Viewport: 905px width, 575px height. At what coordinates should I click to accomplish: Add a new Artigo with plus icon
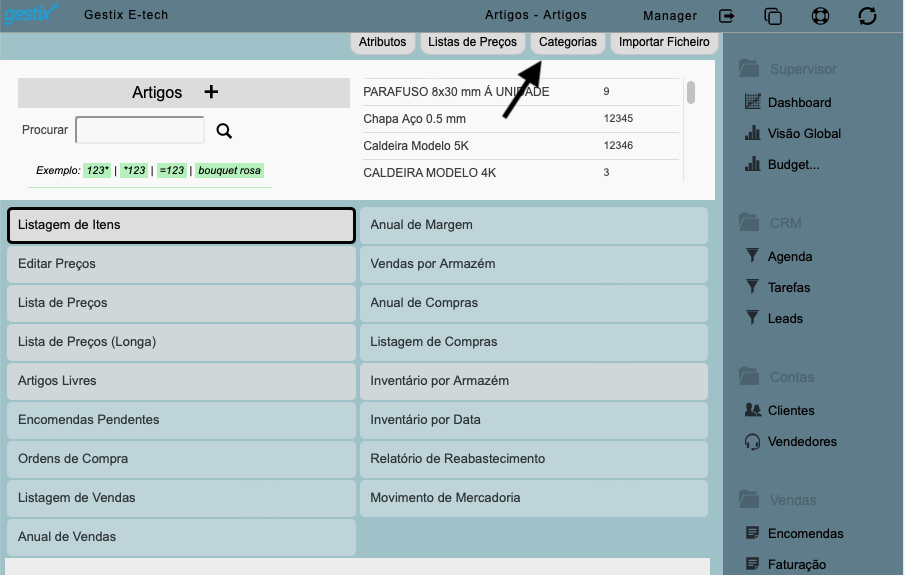[x=211, y=92]
